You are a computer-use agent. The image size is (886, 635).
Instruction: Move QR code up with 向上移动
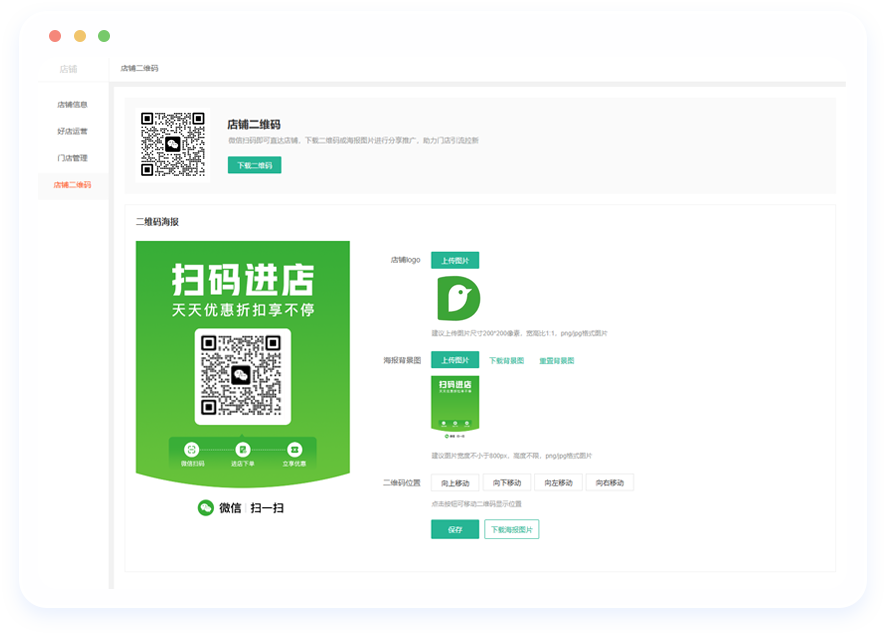pos(455,483)
